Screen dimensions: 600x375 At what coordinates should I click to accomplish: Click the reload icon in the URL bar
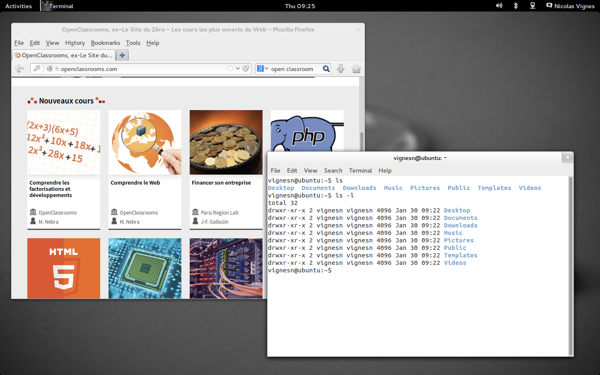(246, 68)
